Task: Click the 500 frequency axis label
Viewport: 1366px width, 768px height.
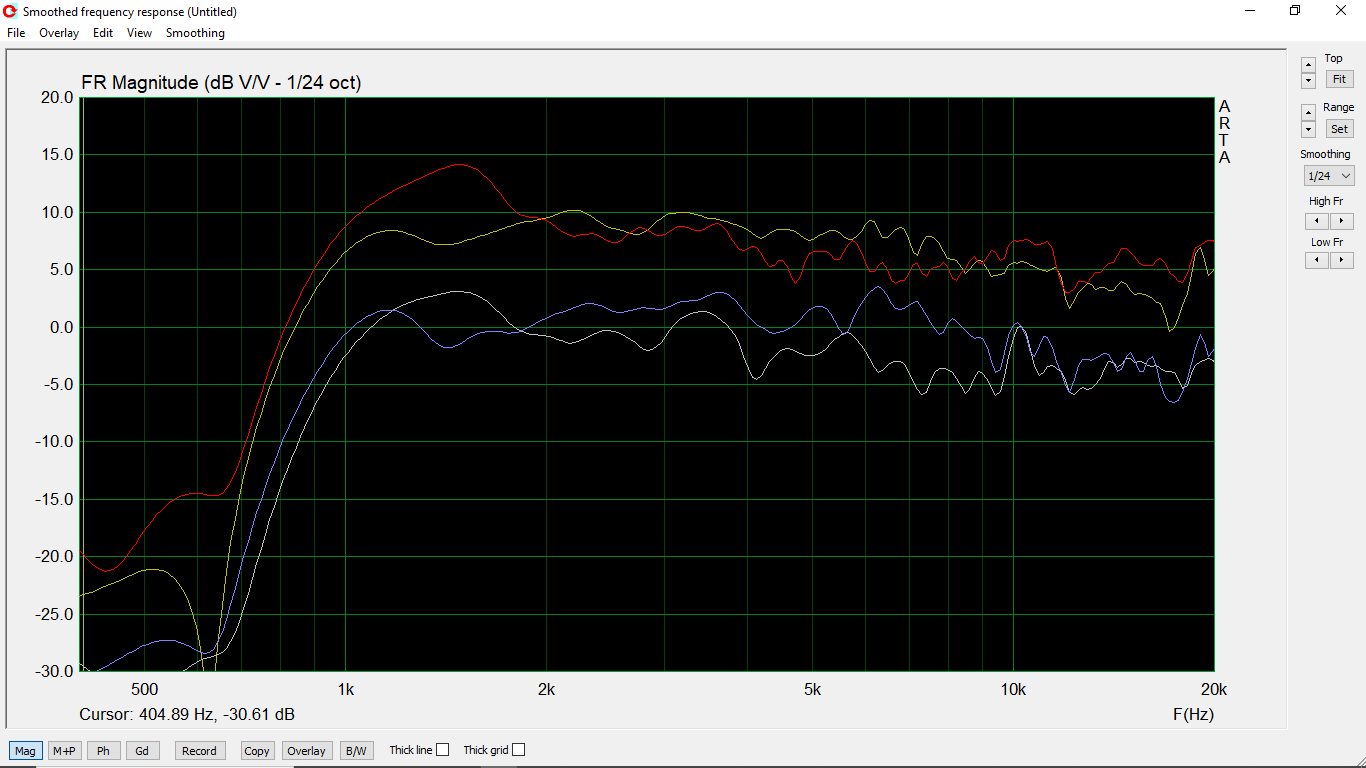Action: click(x=144, y=689)
